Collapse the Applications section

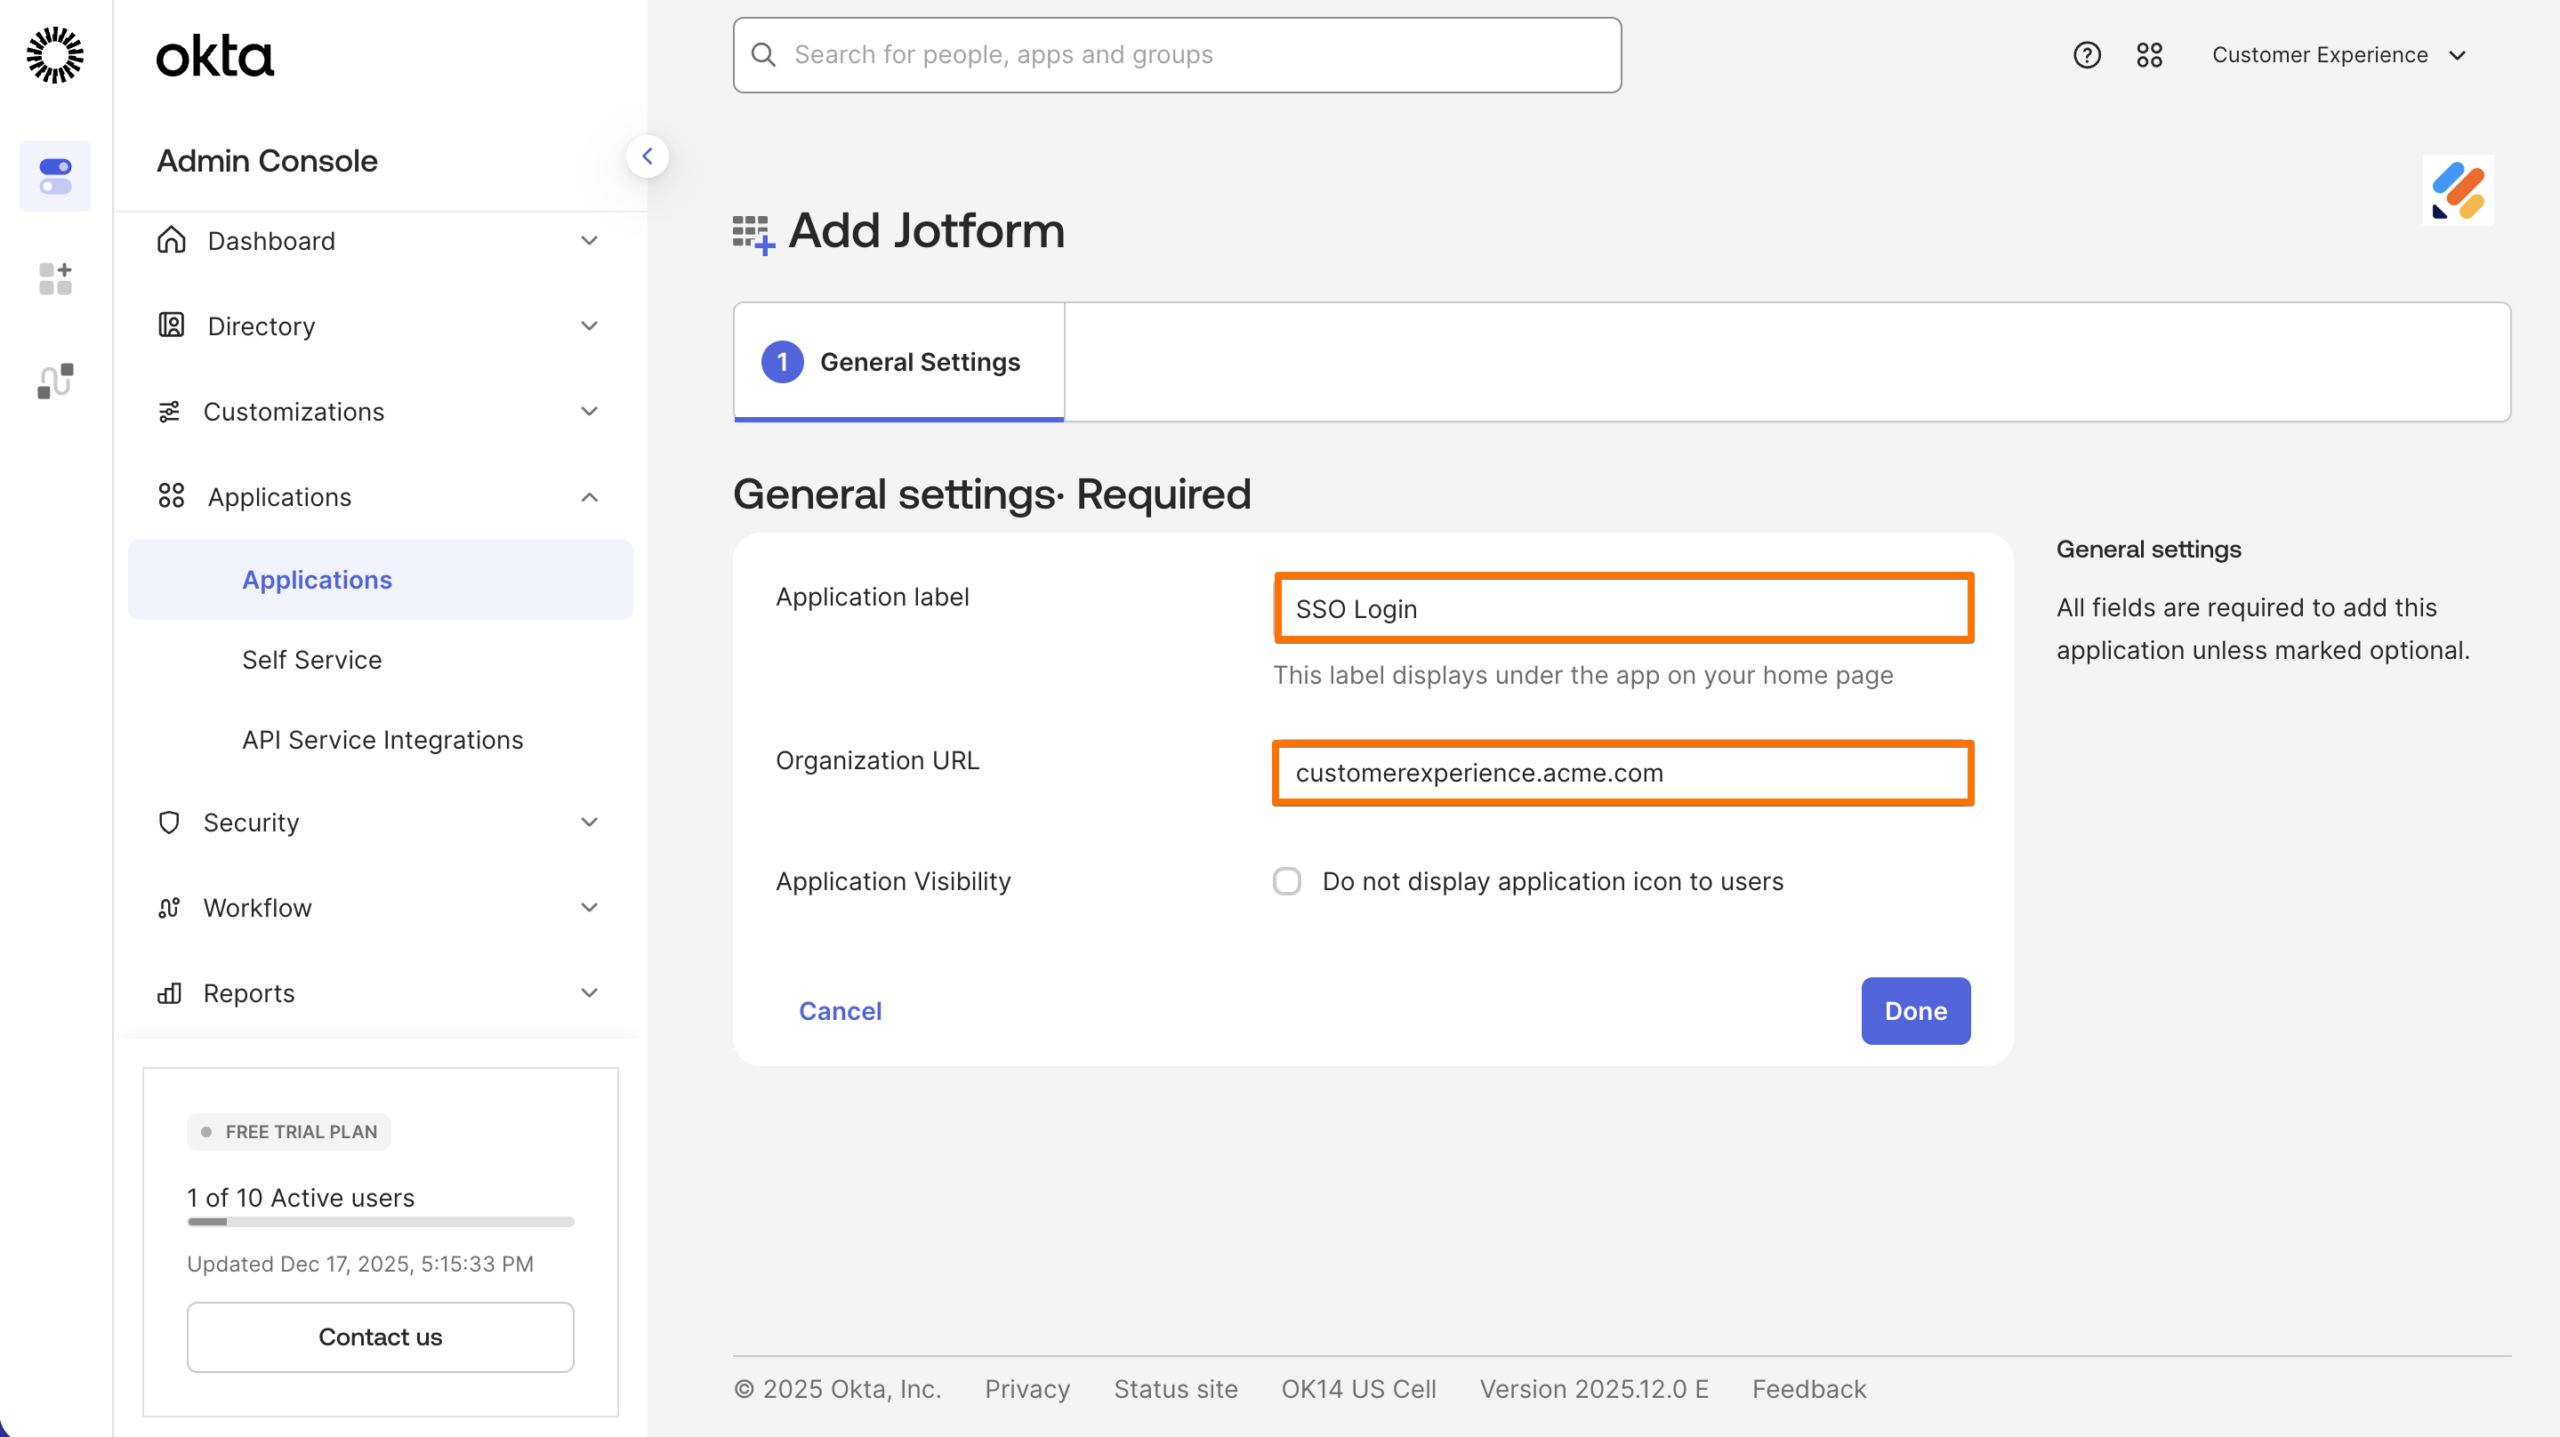click(589, 497)
